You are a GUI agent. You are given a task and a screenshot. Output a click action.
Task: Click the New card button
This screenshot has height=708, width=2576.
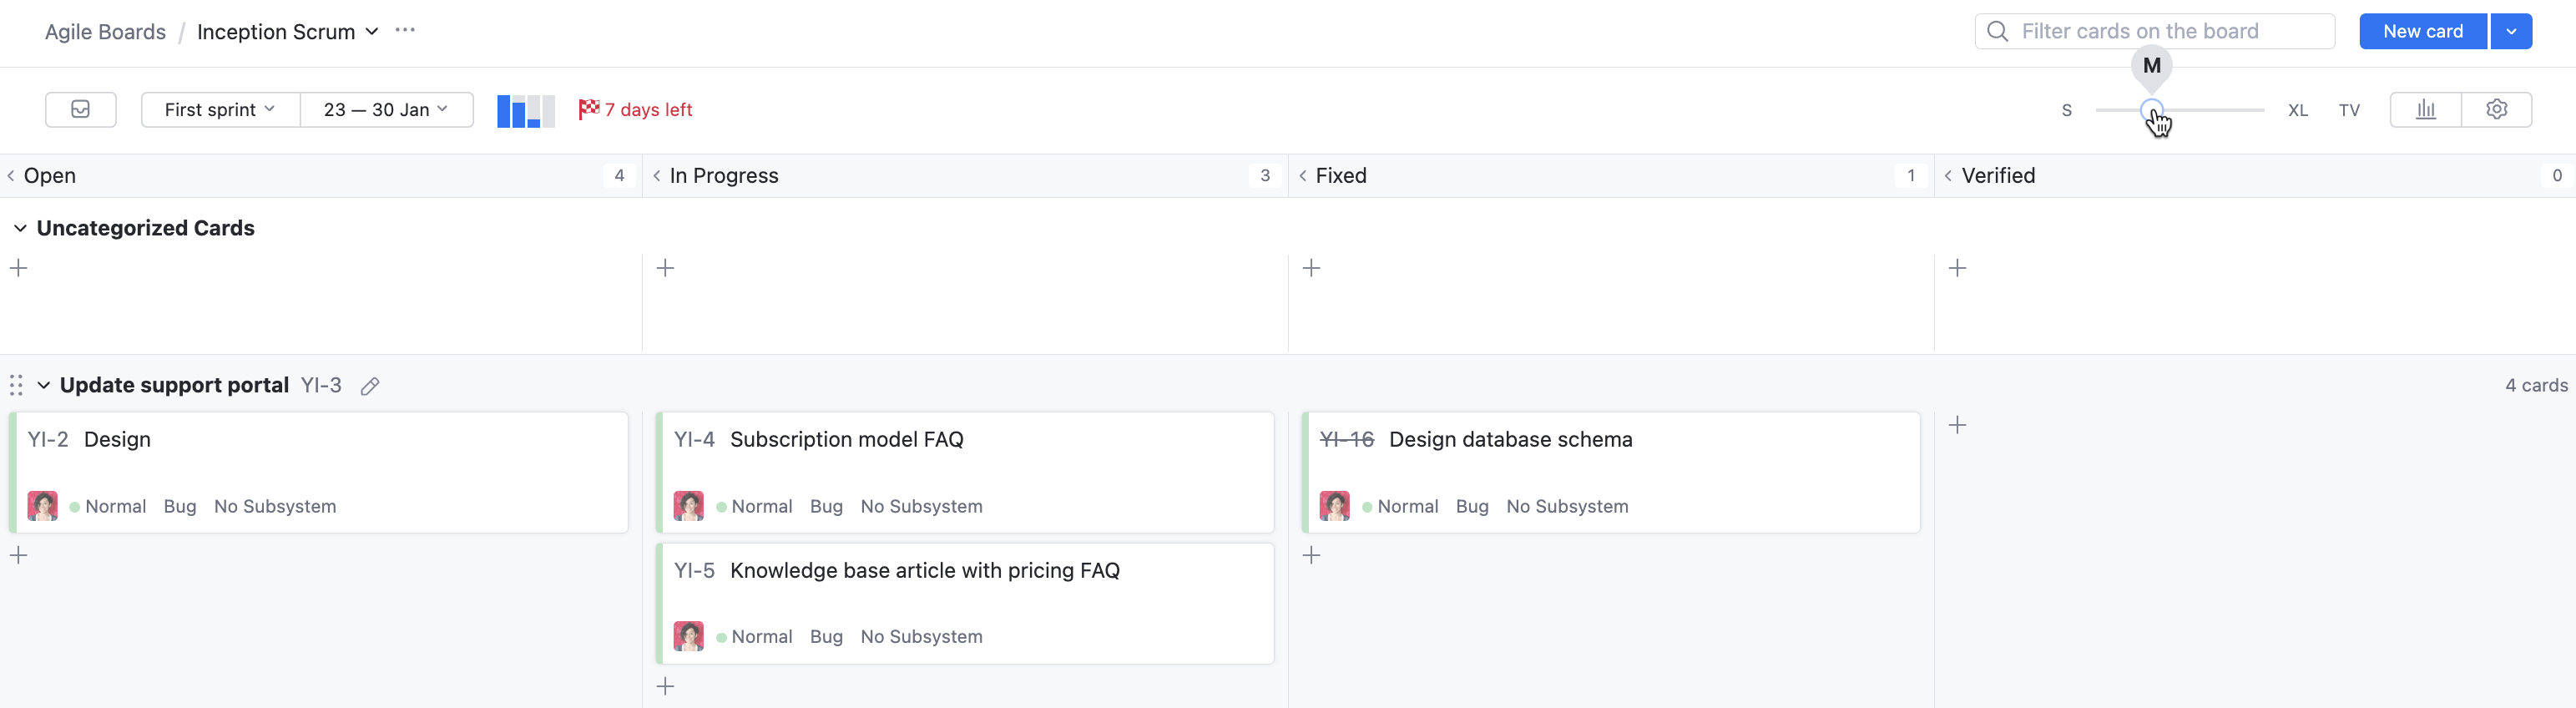(2422, 31)
